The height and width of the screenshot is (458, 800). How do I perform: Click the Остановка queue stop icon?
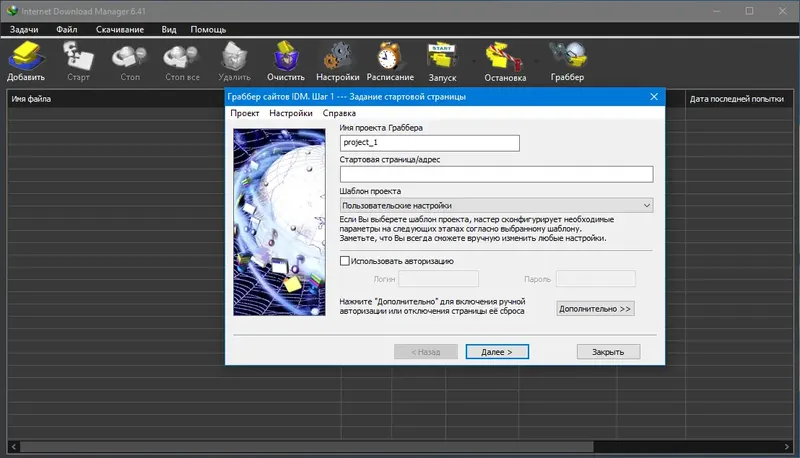click(505, 61)
